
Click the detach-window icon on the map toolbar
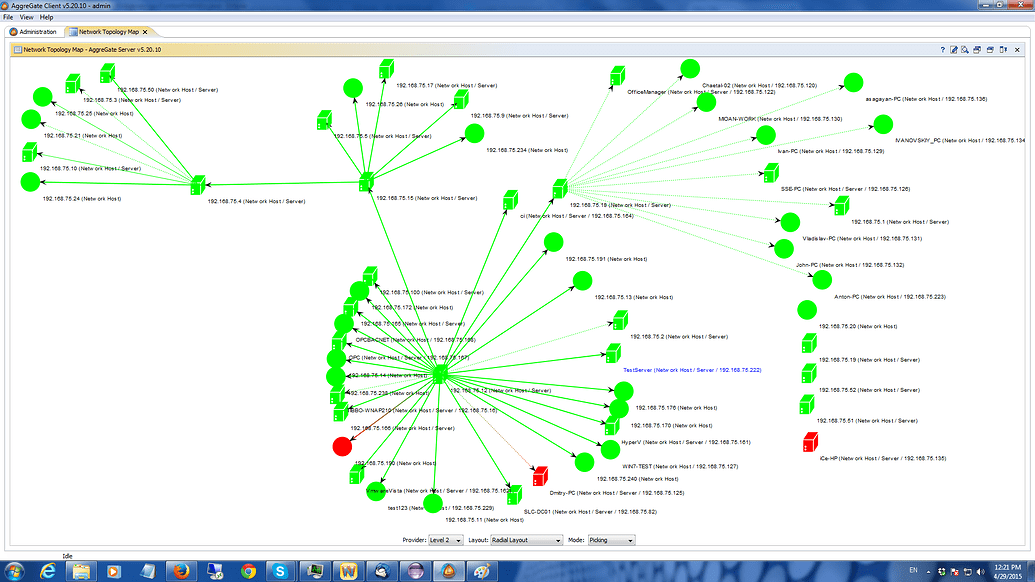[1005, 49]
